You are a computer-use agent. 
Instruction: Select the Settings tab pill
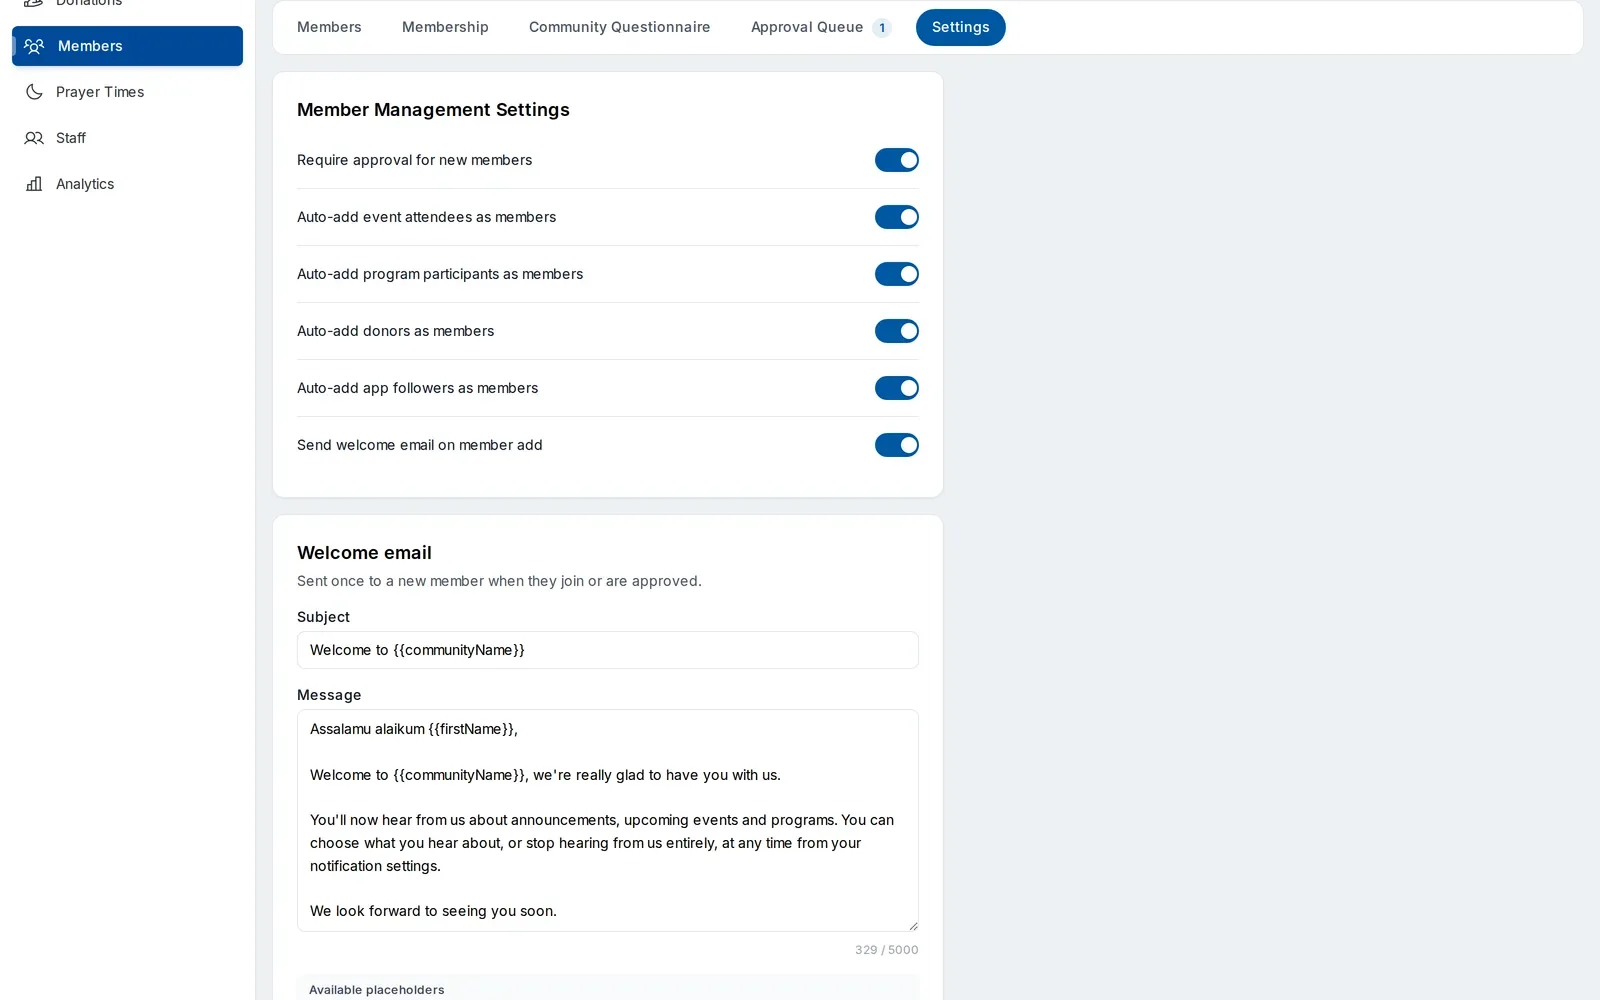(x=961, y=27)
